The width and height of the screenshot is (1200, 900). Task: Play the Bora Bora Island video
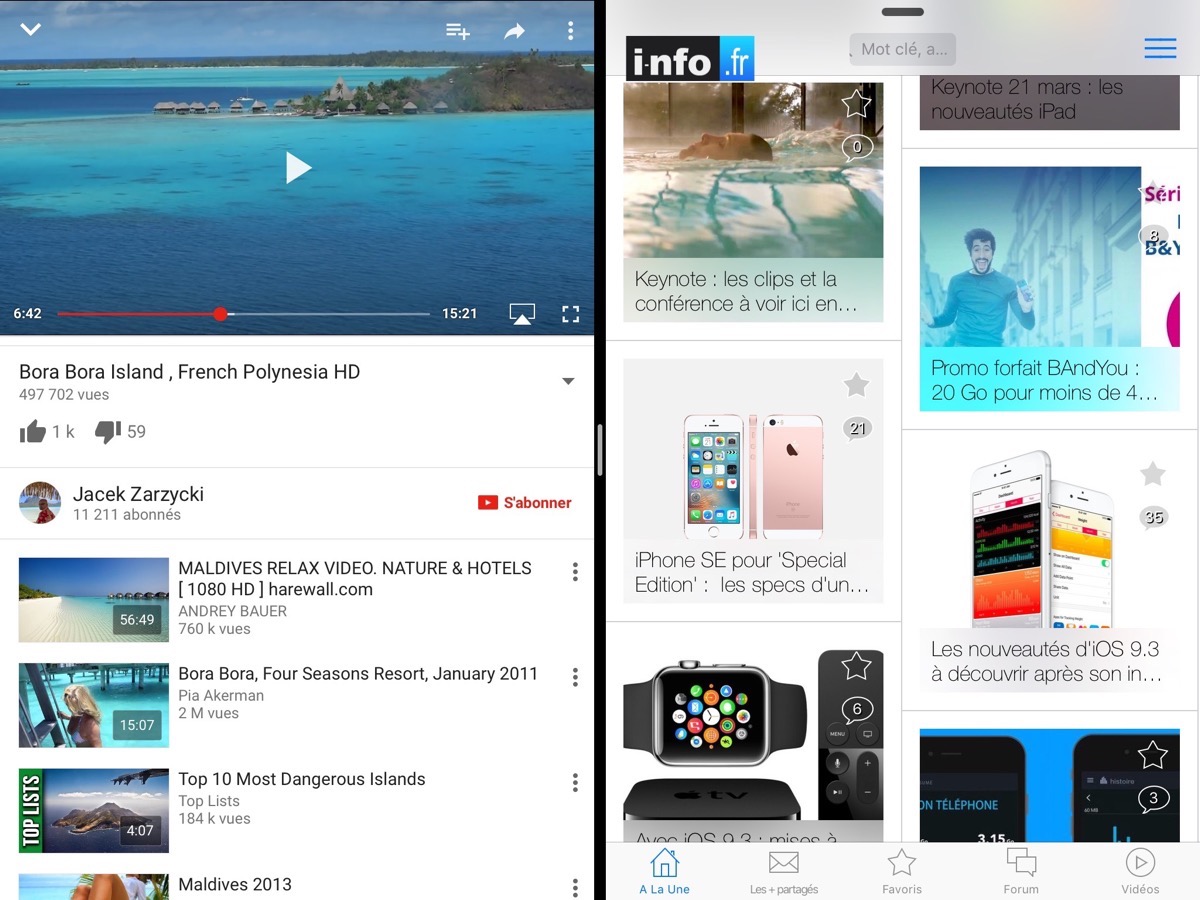[297, 167]
